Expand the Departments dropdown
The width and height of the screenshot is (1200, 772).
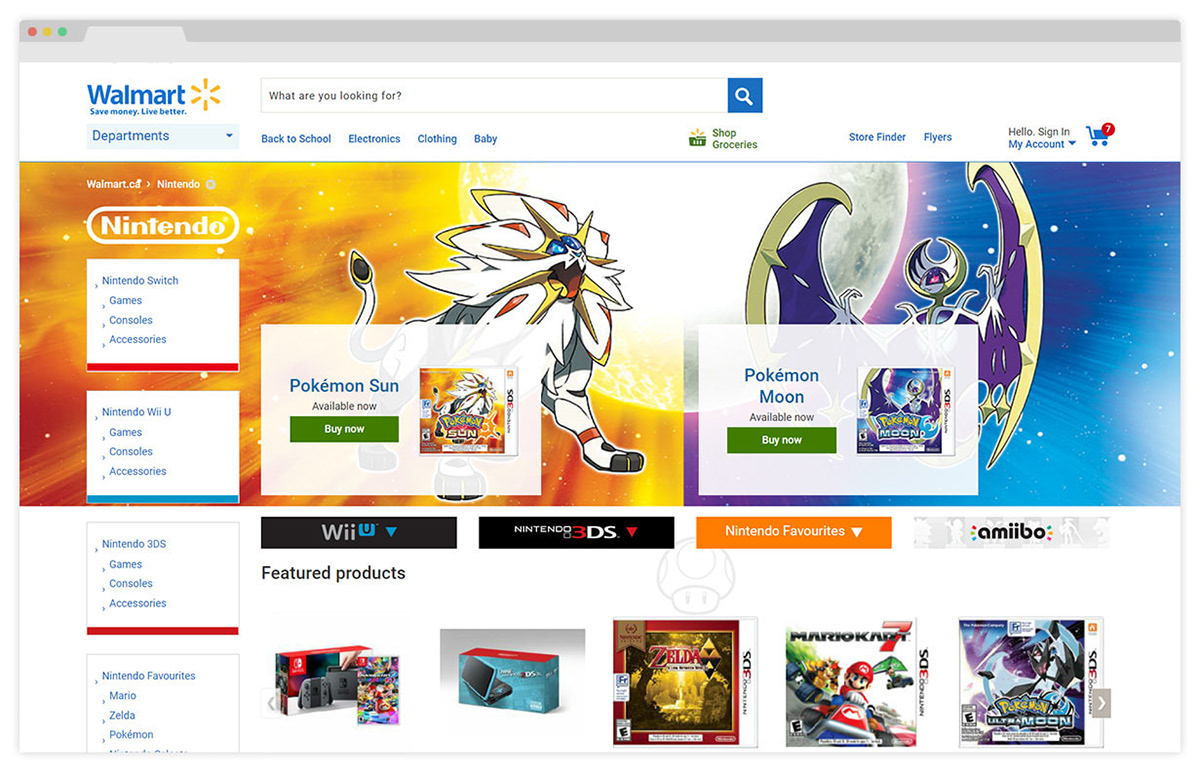[163, 136]
